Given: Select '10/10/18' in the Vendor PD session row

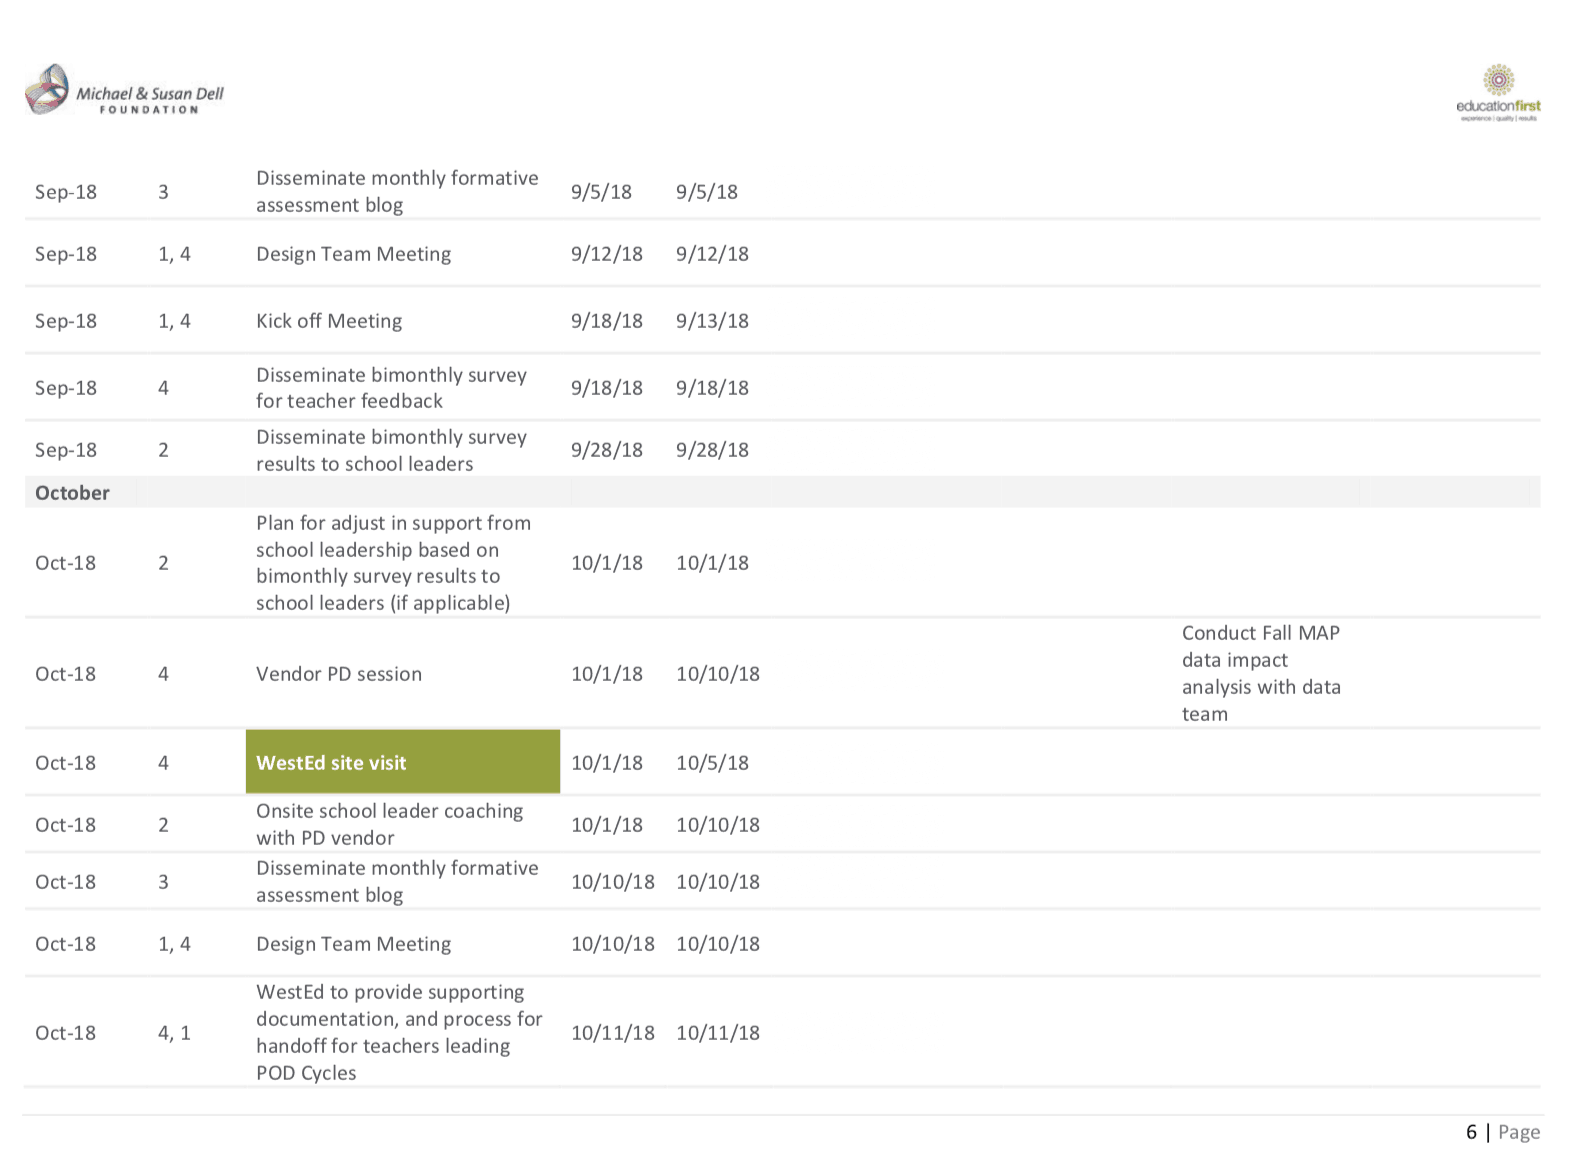Looking at the screenshot, I should [718, 674].
